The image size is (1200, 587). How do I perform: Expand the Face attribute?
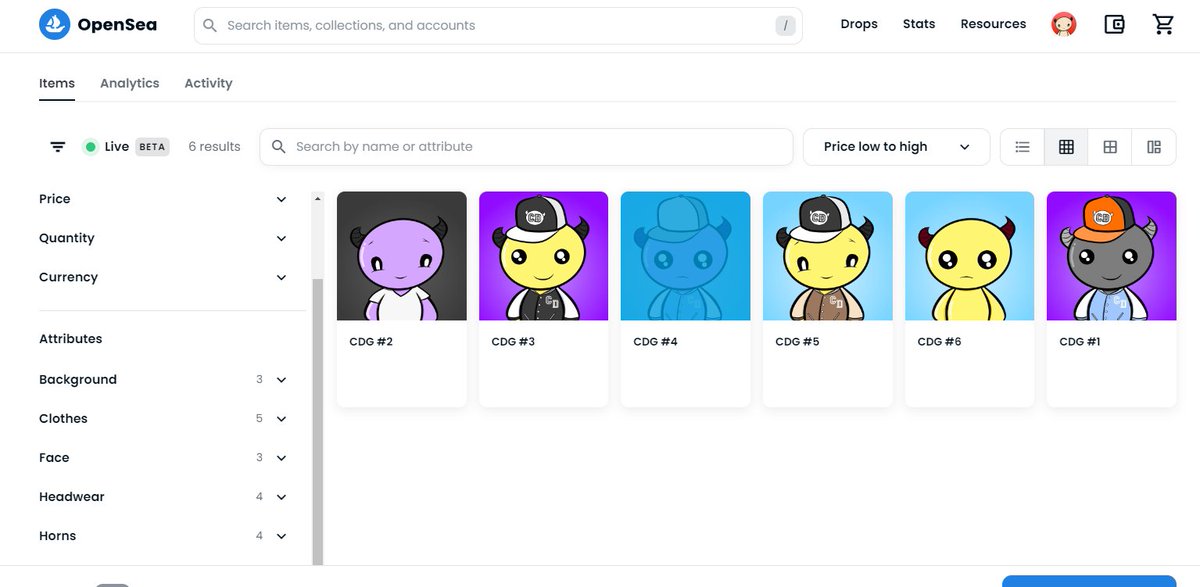(x=163, y=458)
